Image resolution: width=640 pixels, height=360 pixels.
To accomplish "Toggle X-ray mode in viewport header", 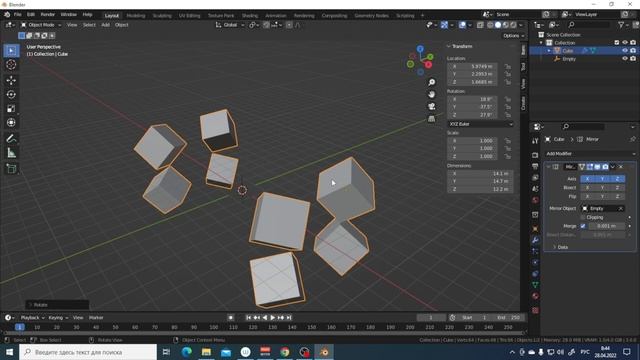I will (x=480, y=25).
